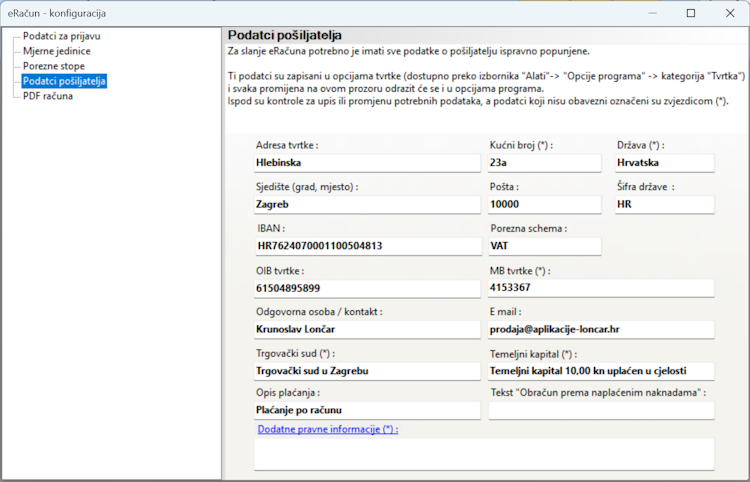
Task: Click the 'Država' field with Hrvatska
Action: [x=664, y=162]
